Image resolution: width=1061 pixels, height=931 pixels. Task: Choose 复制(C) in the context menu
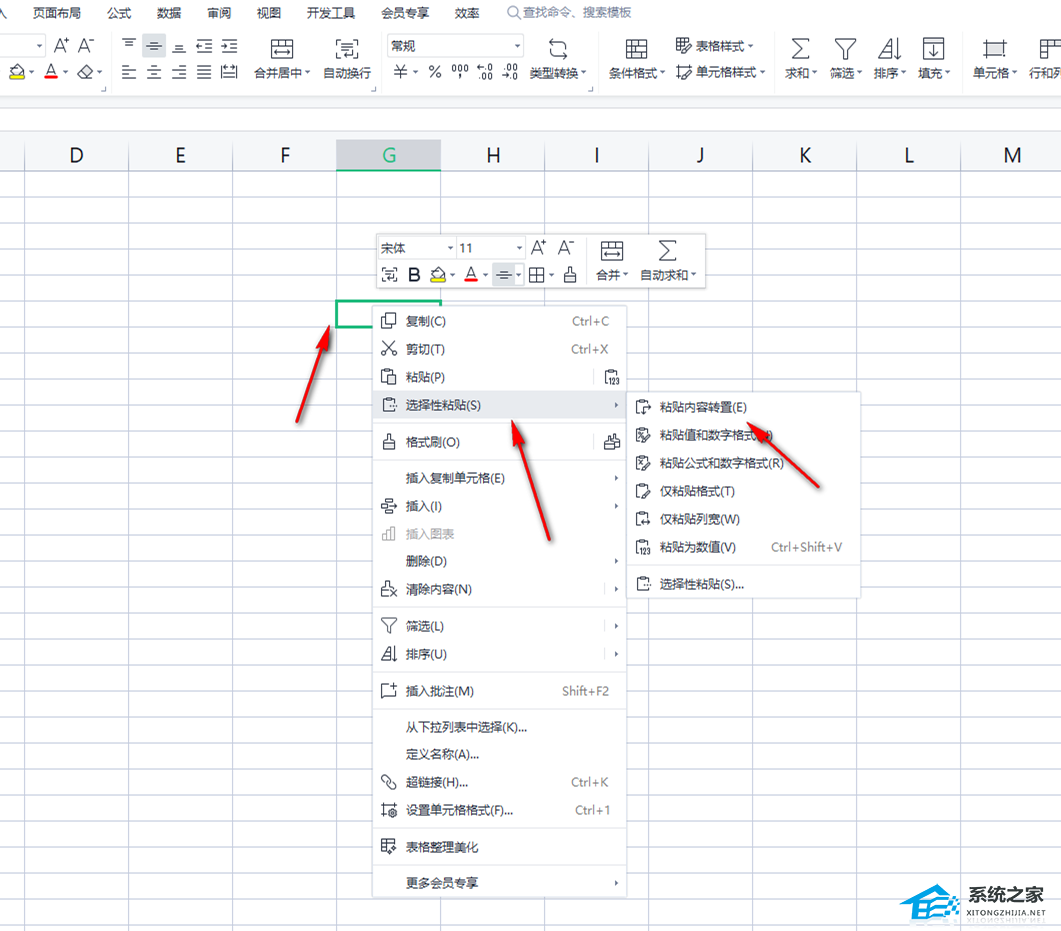coord(499,321)
